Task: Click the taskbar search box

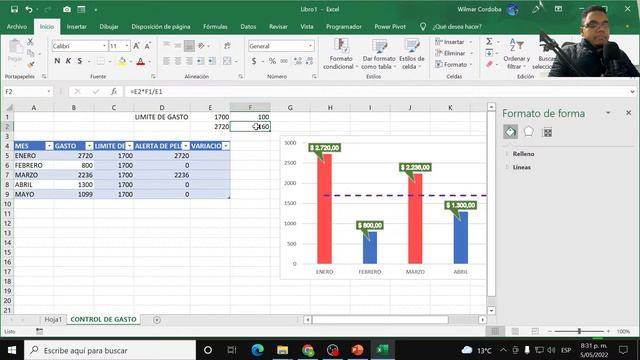Action: pyautogui.click(x=110, y=350)
